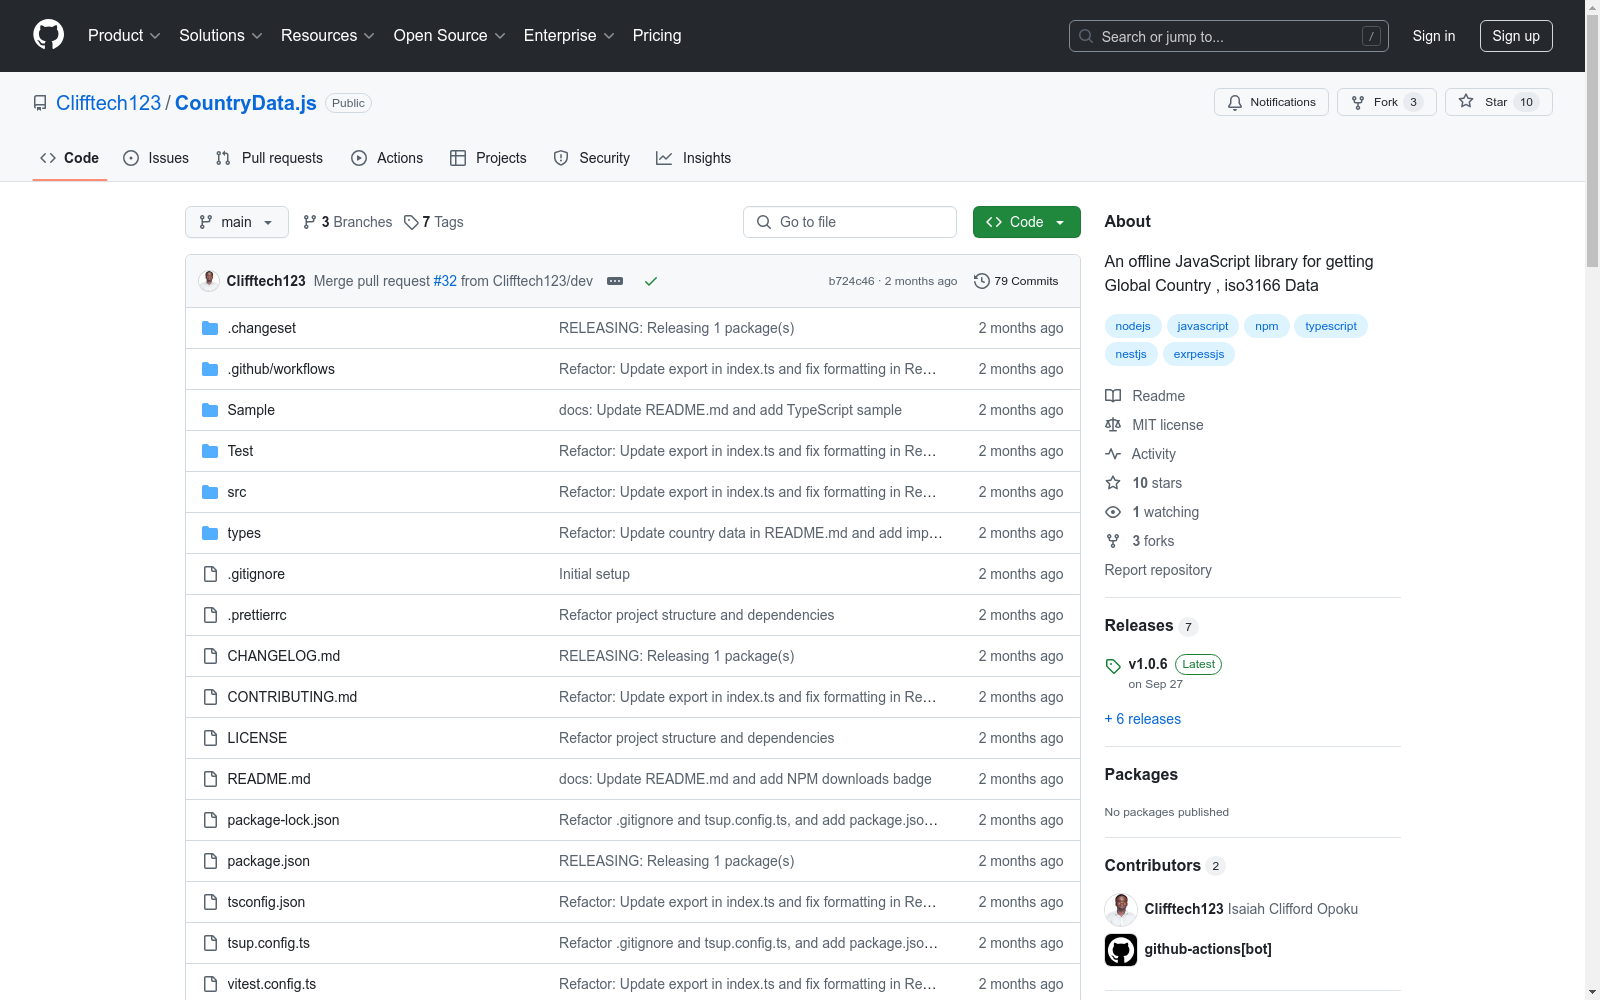Click Sign in link
This screenshot has width=1600, height=1000.
point(1434,36)
